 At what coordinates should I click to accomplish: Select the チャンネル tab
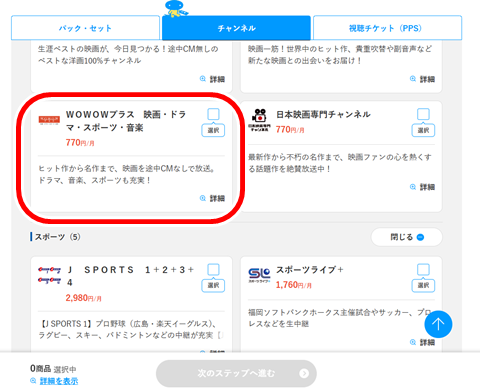click(x=236, y=28)
